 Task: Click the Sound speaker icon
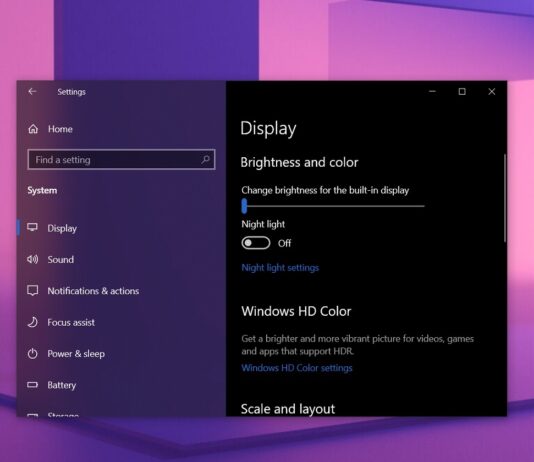[x=33, y=259]
